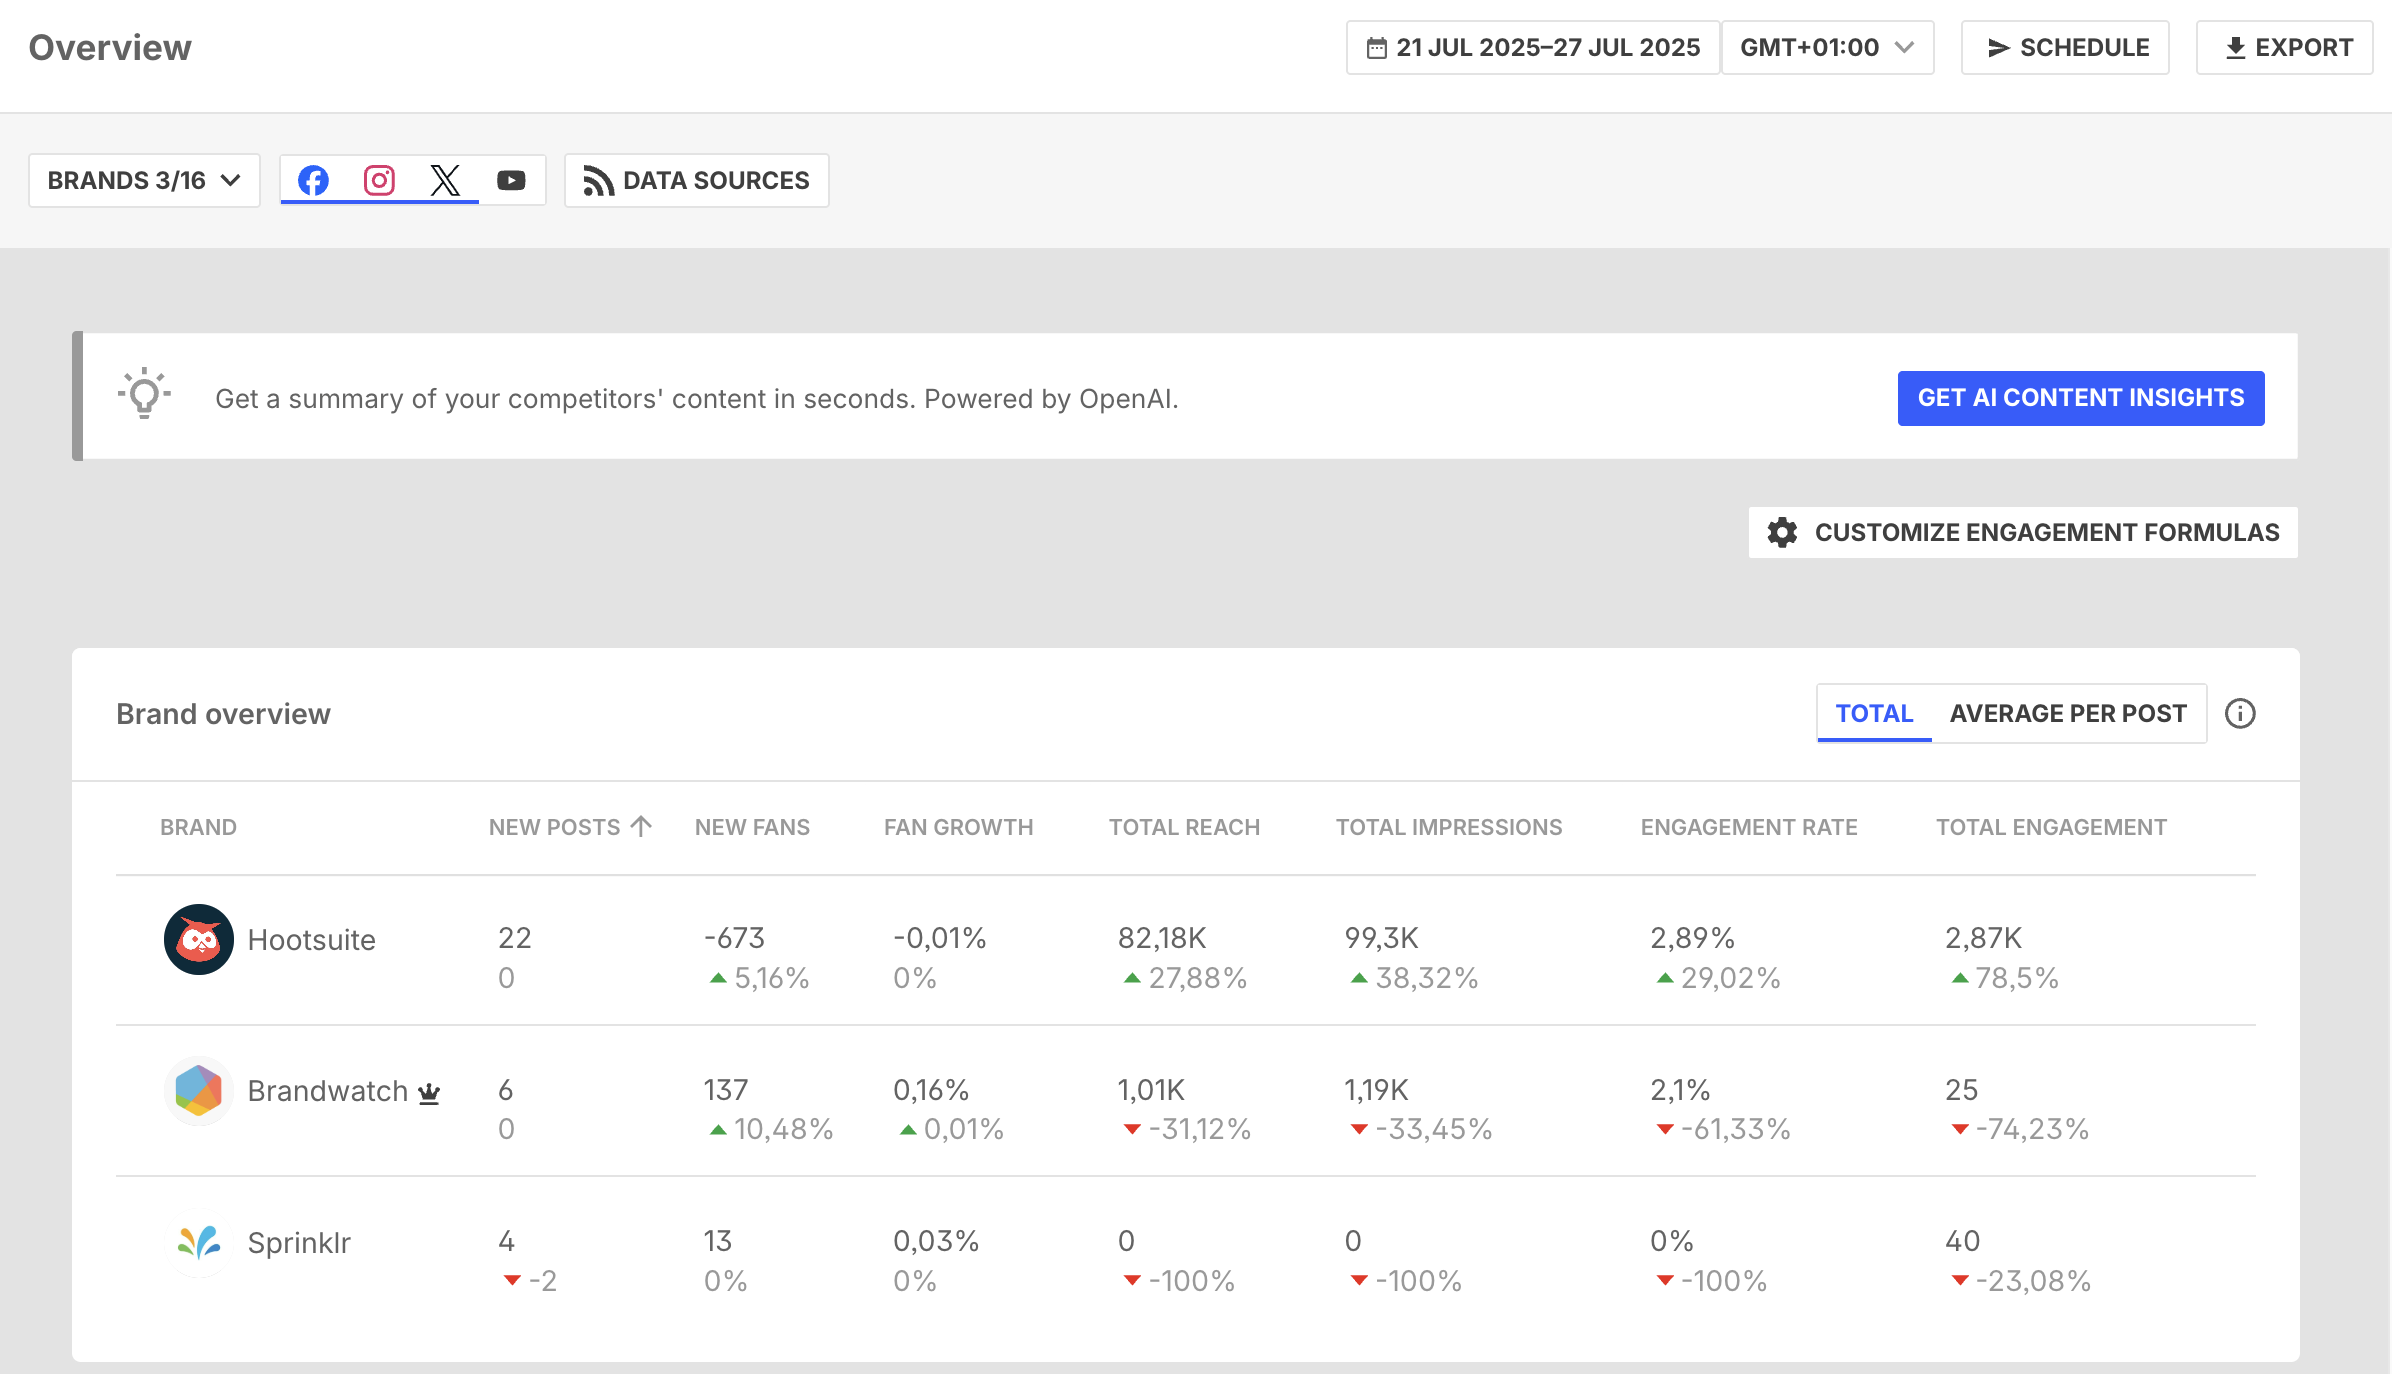2392x1374 pixels.
Task: Sort by Total Reach column header
Action: [1184, 827]
